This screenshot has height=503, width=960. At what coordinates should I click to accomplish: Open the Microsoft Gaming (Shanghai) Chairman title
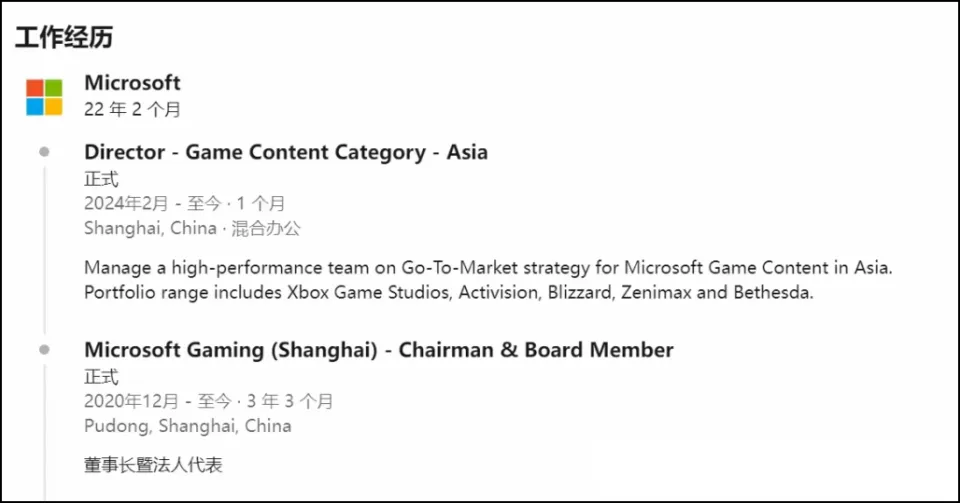(378, 350)
